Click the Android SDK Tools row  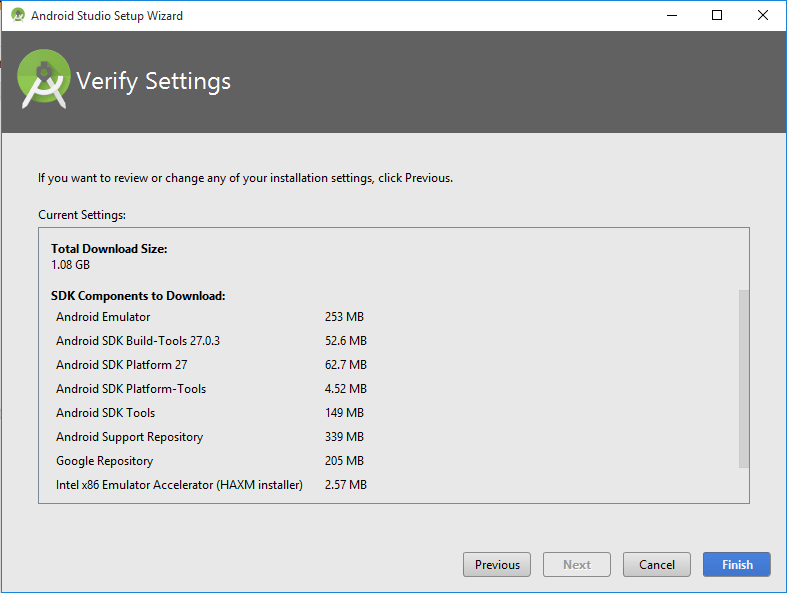point(105,413)
